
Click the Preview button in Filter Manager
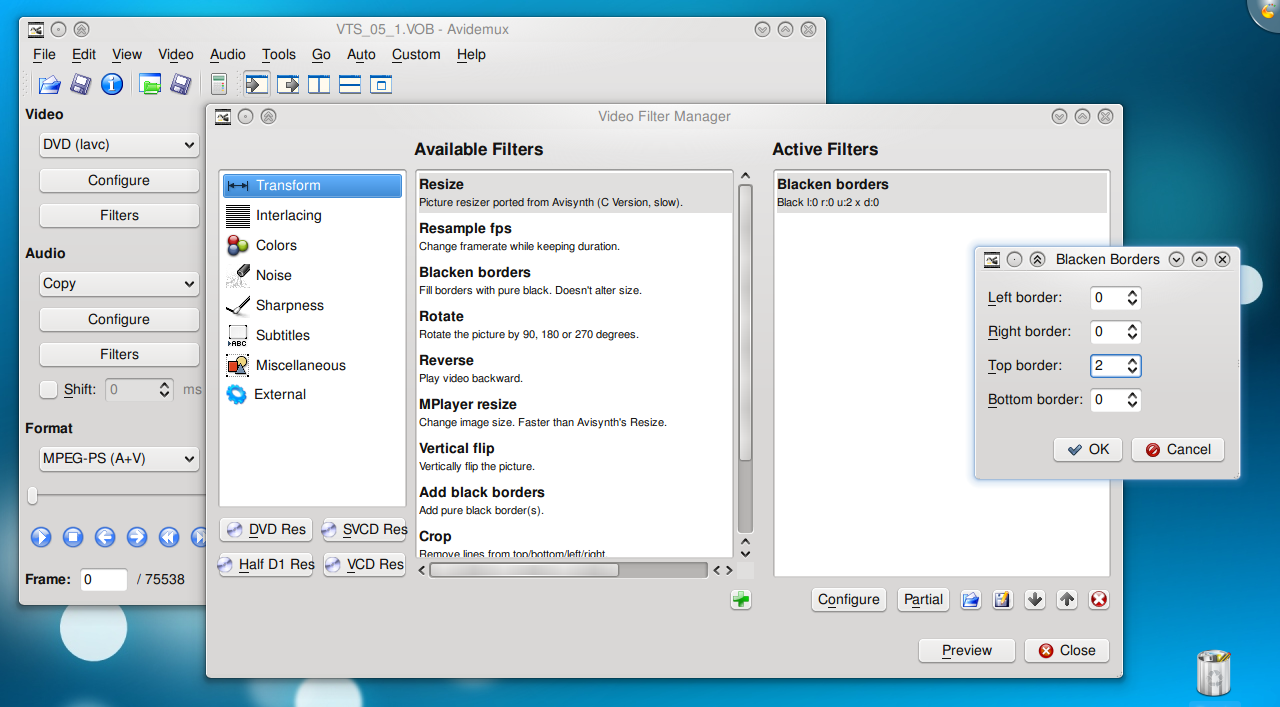point(967,650)
